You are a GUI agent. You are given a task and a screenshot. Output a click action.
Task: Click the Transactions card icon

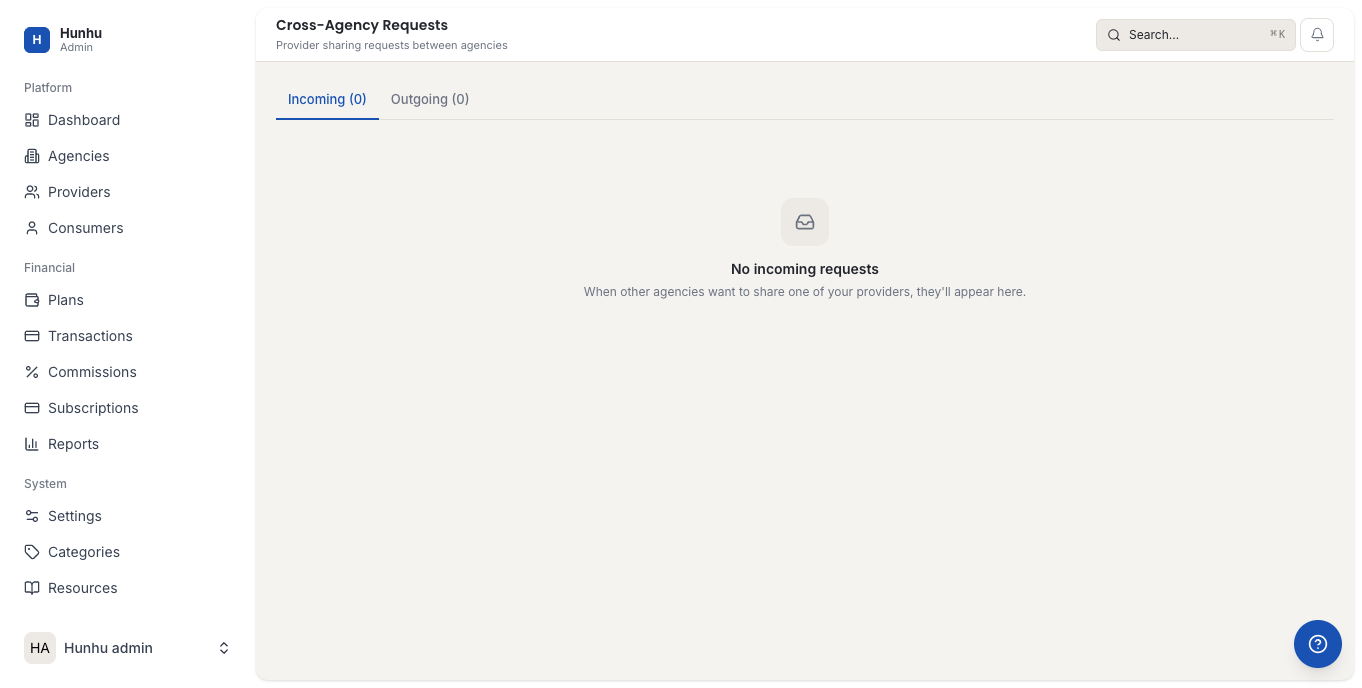click(x=32, y=336)
